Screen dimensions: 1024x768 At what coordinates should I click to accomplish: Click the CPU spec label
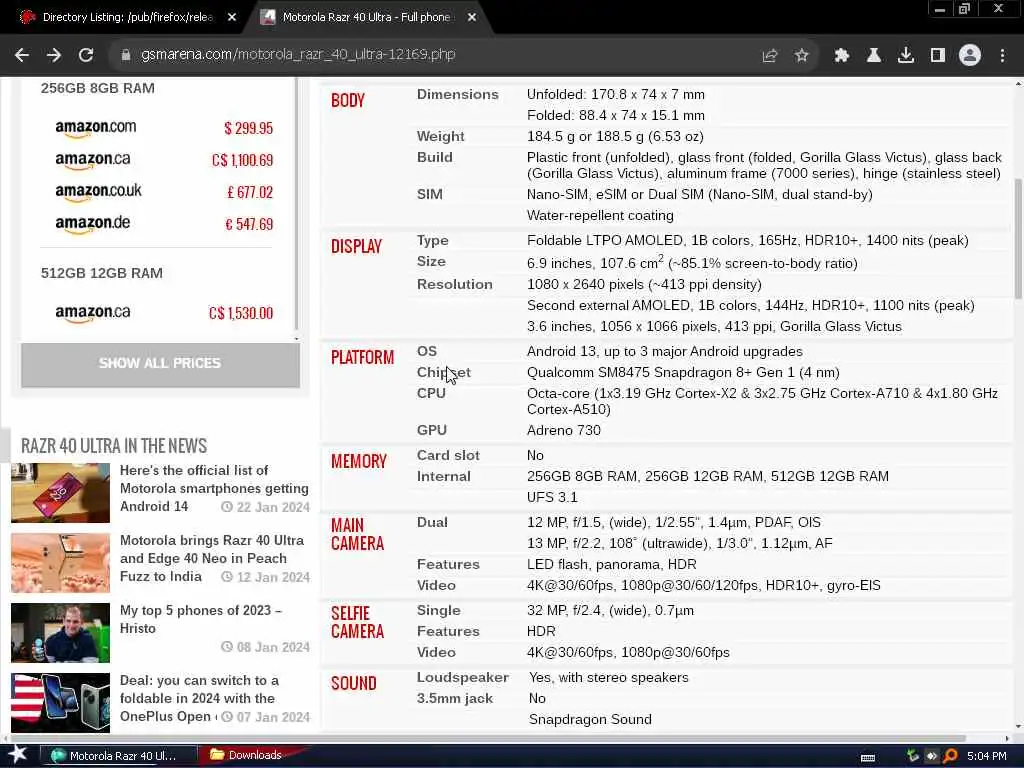click(x=431, y=393)
